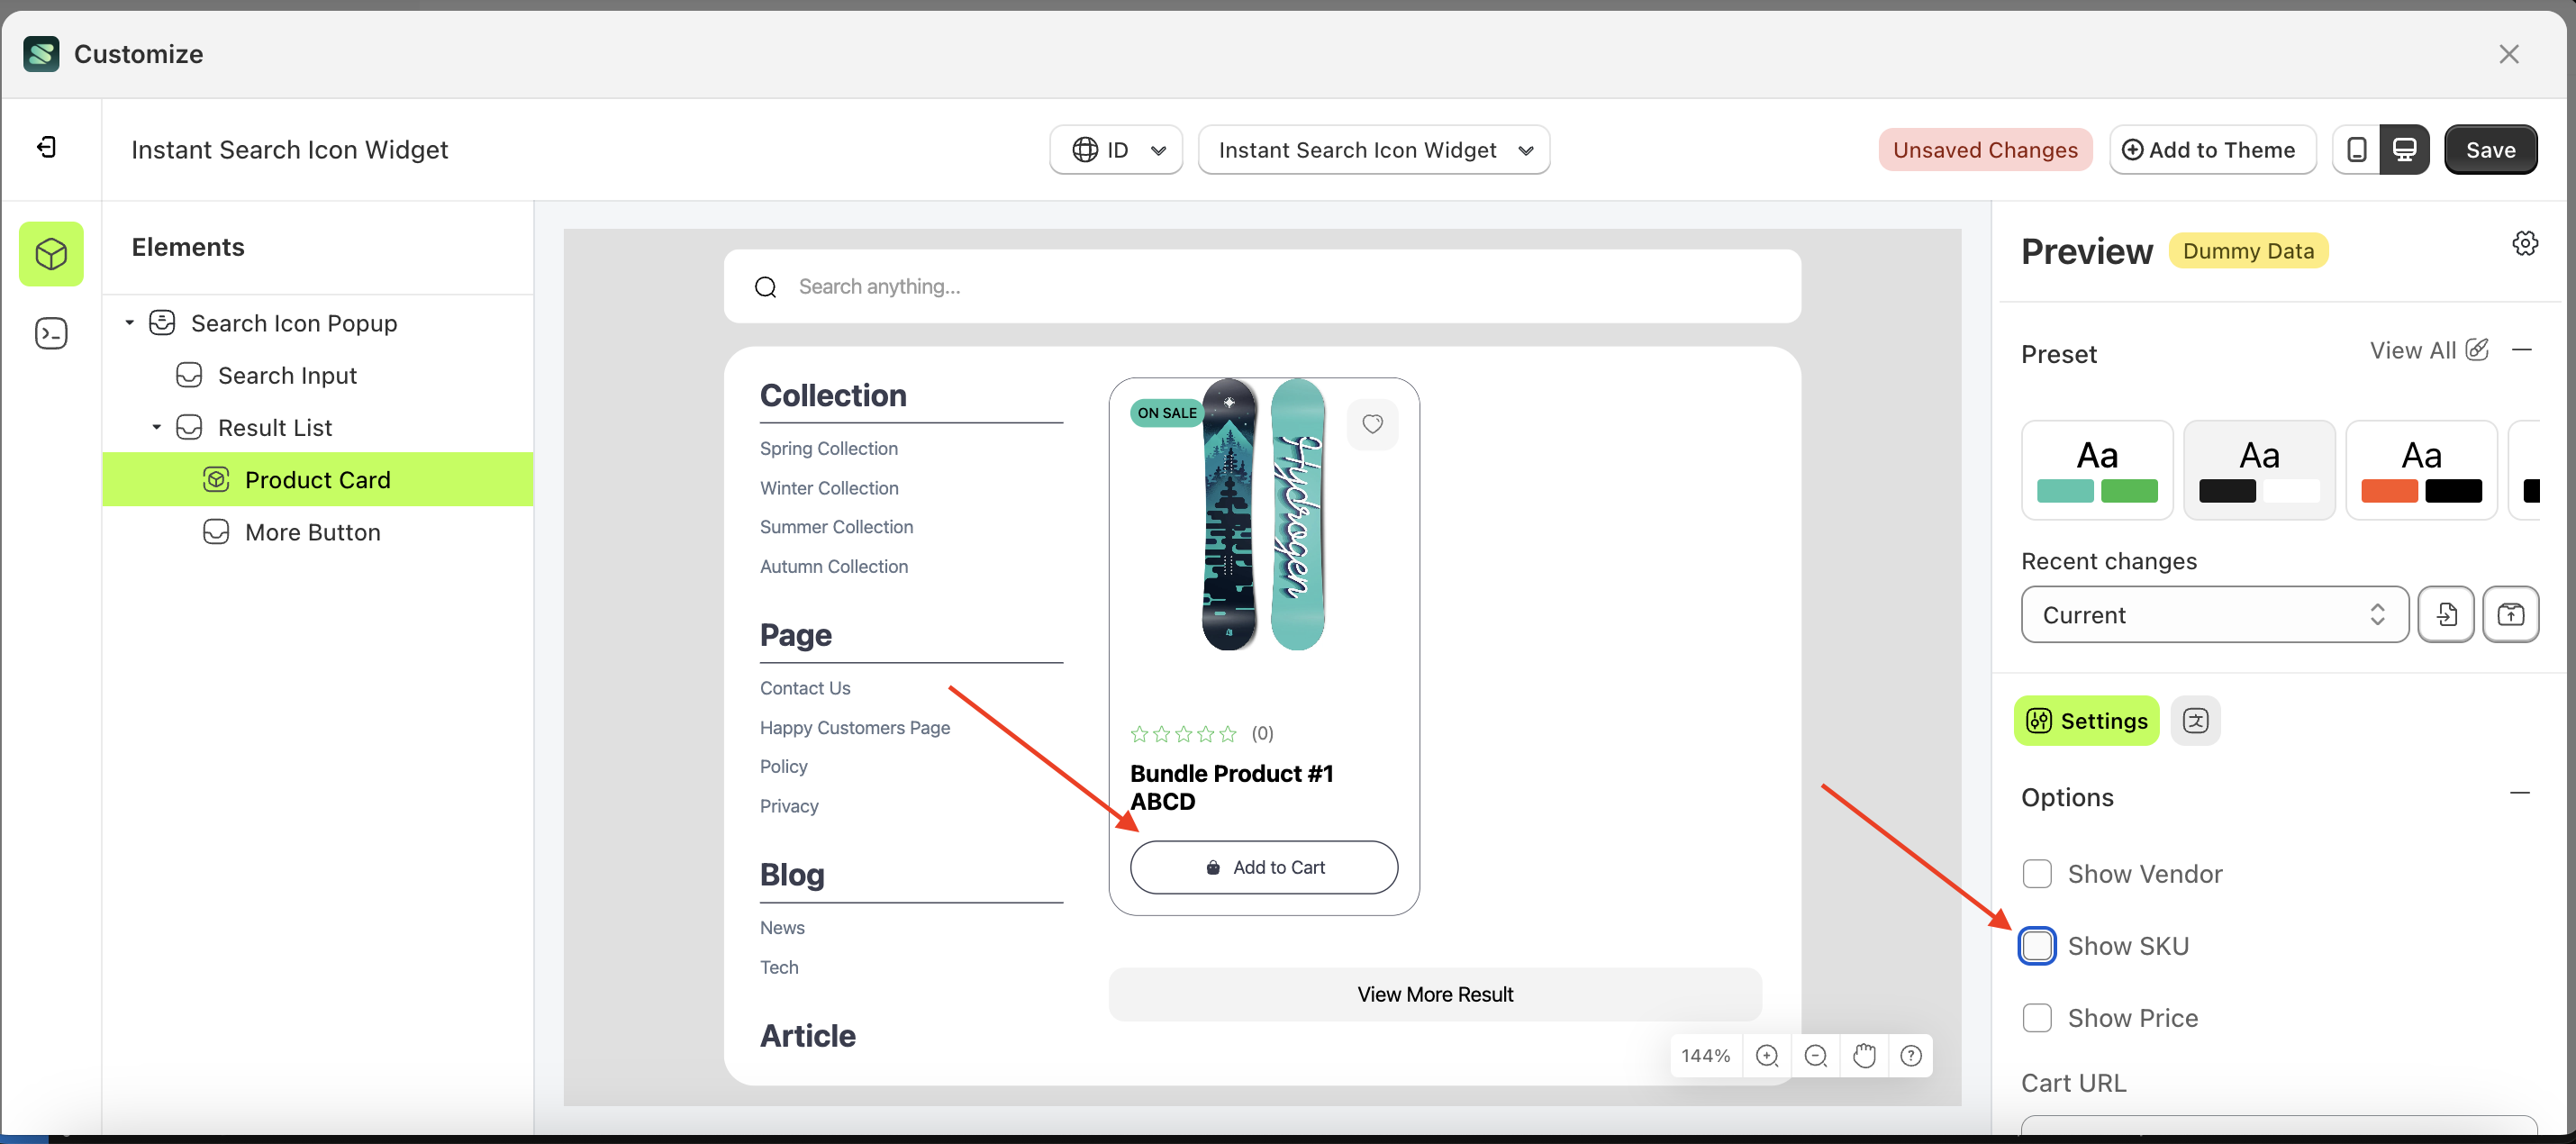Enable the Show Price checkbox
This screenshot has height=1144, width=2576.
[2037, 1017]
